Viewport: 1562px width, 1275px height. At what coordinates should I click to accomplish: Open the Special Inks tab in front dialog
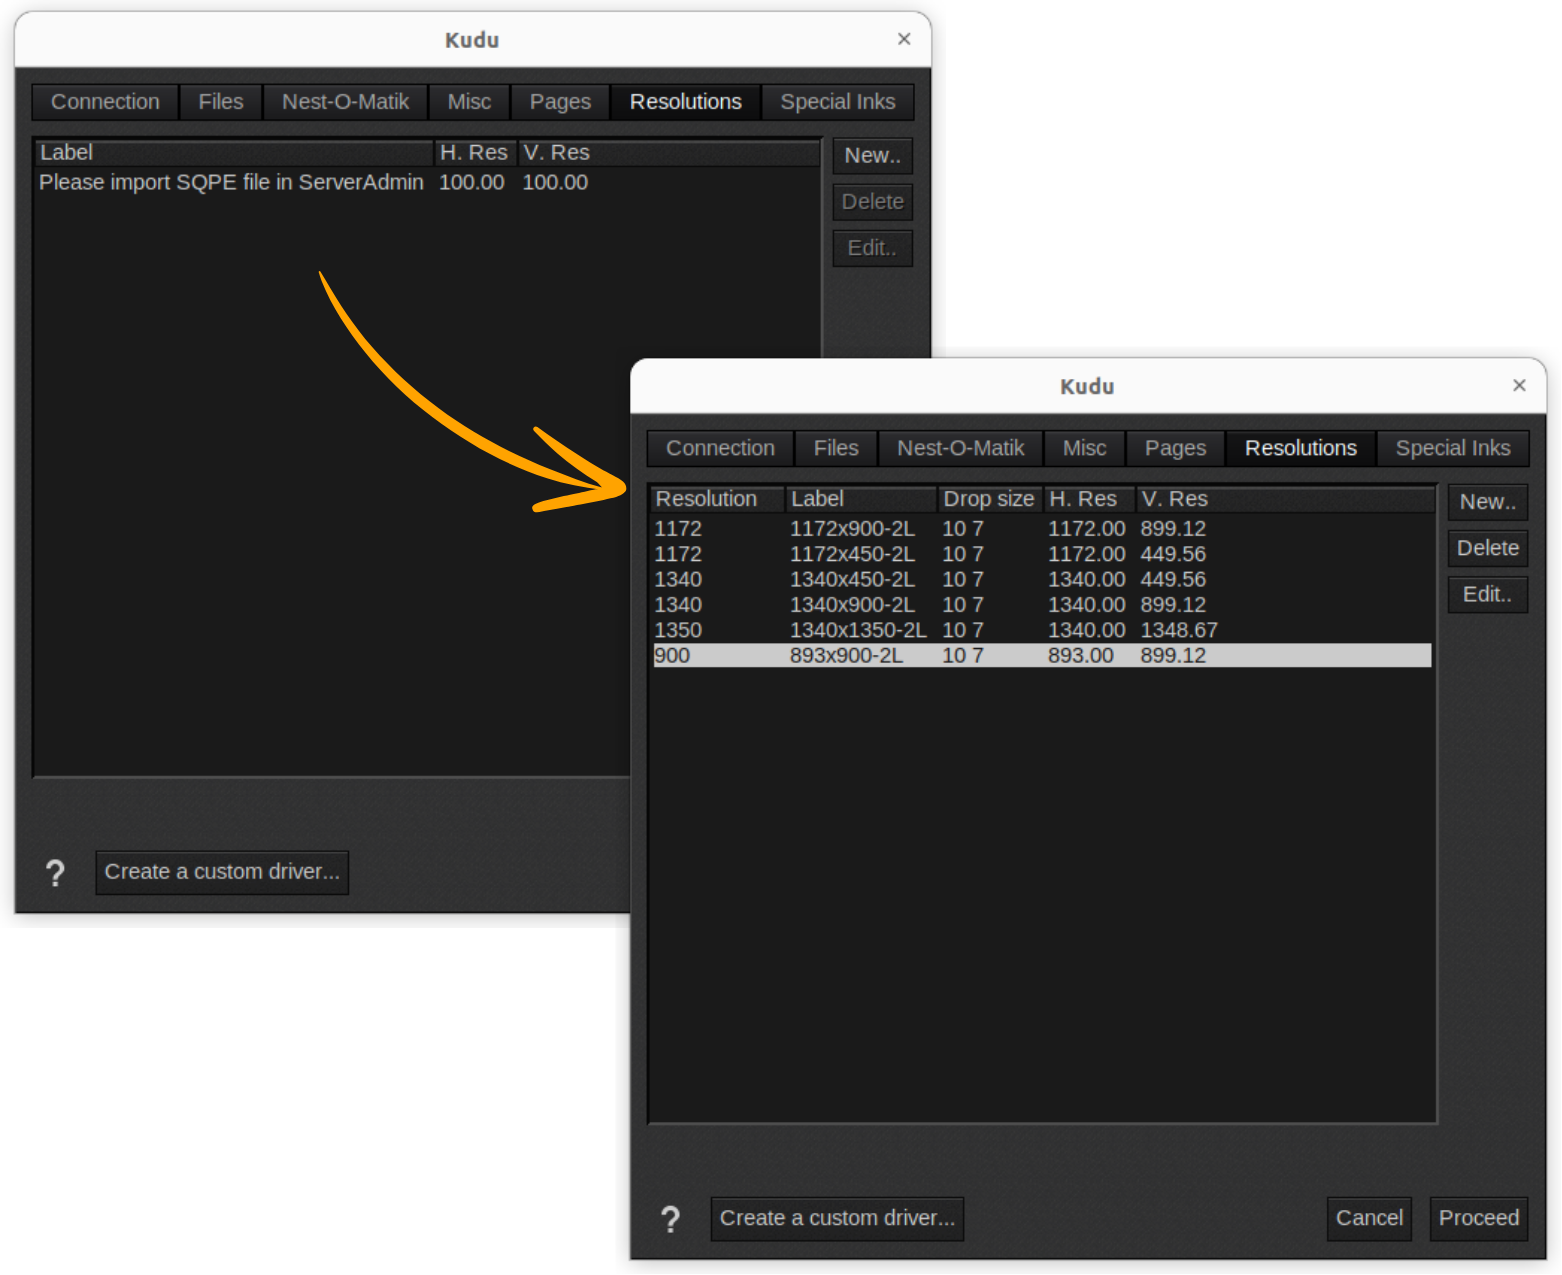tap(1452, 448)
